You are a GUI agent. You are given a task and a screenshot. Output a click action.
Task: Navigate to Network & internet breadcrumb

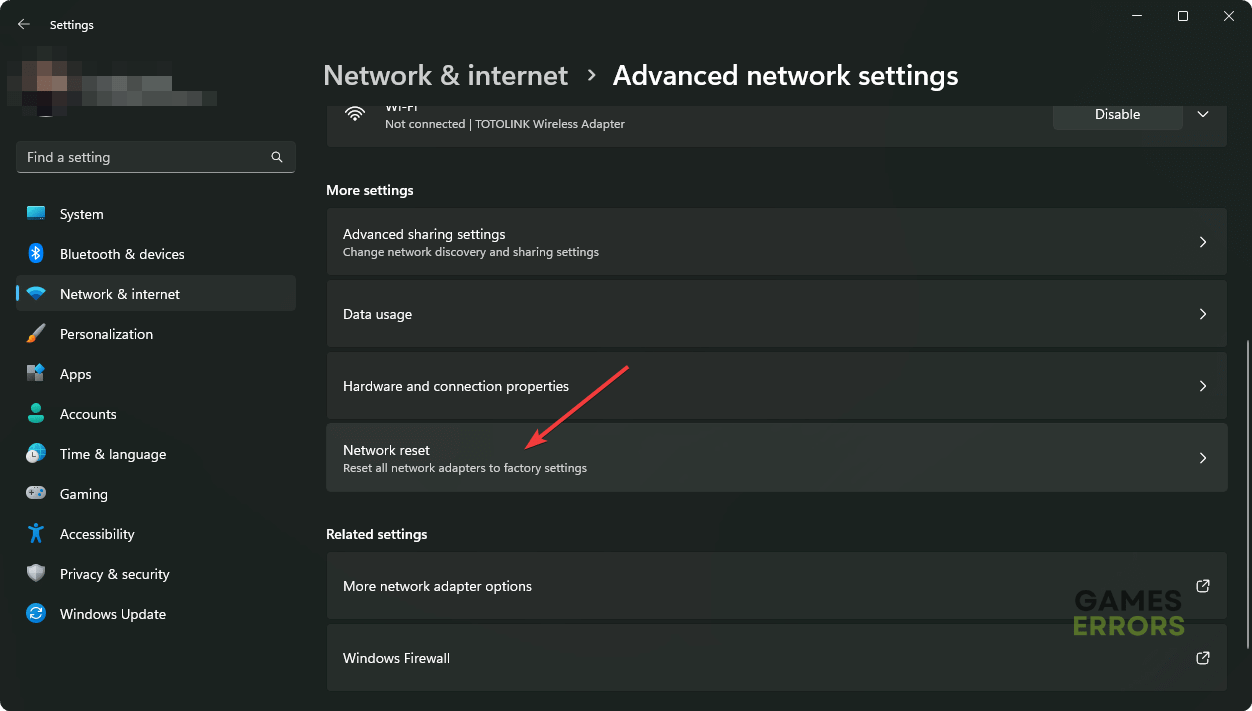(445, 75)
